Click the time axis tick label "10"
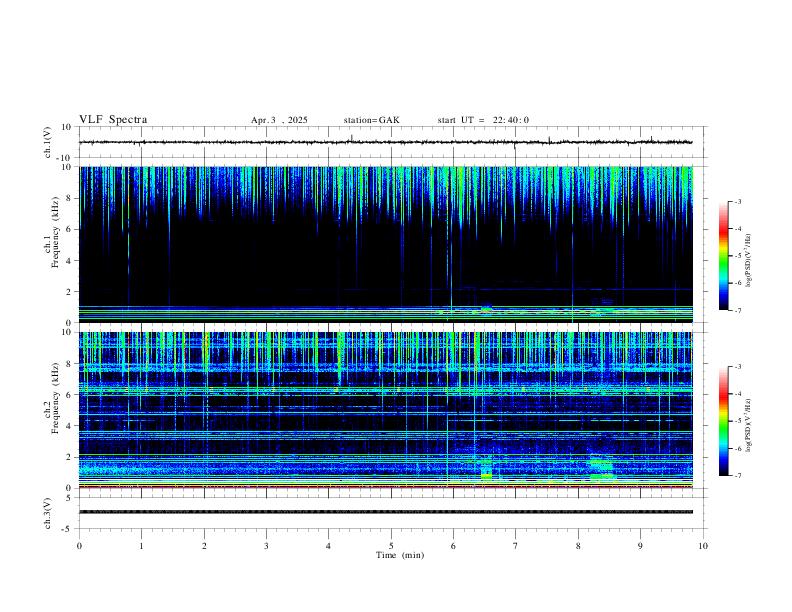The image size is (792, 612). point(703,546)
